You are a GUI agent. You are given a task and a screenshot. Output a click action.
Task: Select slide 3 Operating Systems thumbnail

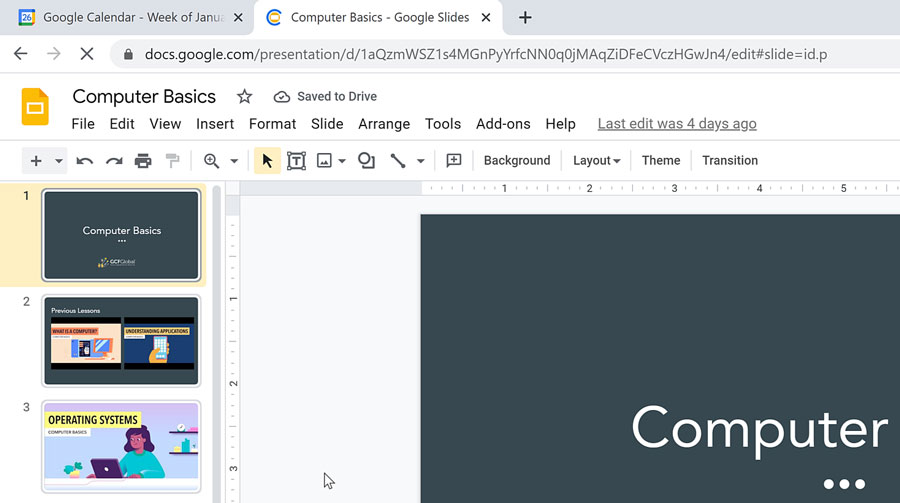pos(121,447)
